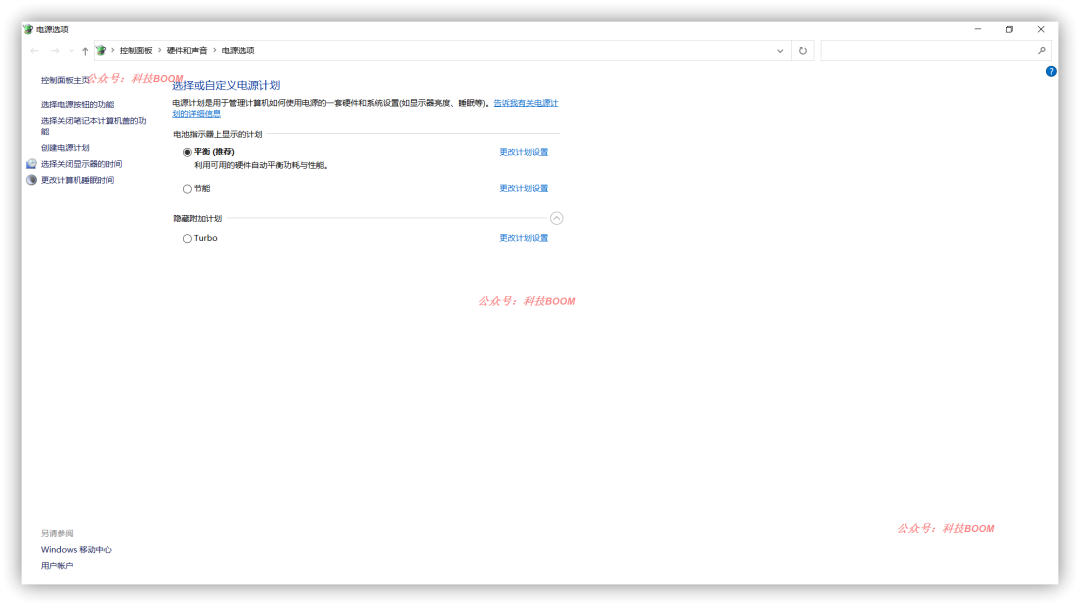Open 创建电源计划 link
The width and height of the screenshot is (1080, 606).
click(x=65, y=148)
